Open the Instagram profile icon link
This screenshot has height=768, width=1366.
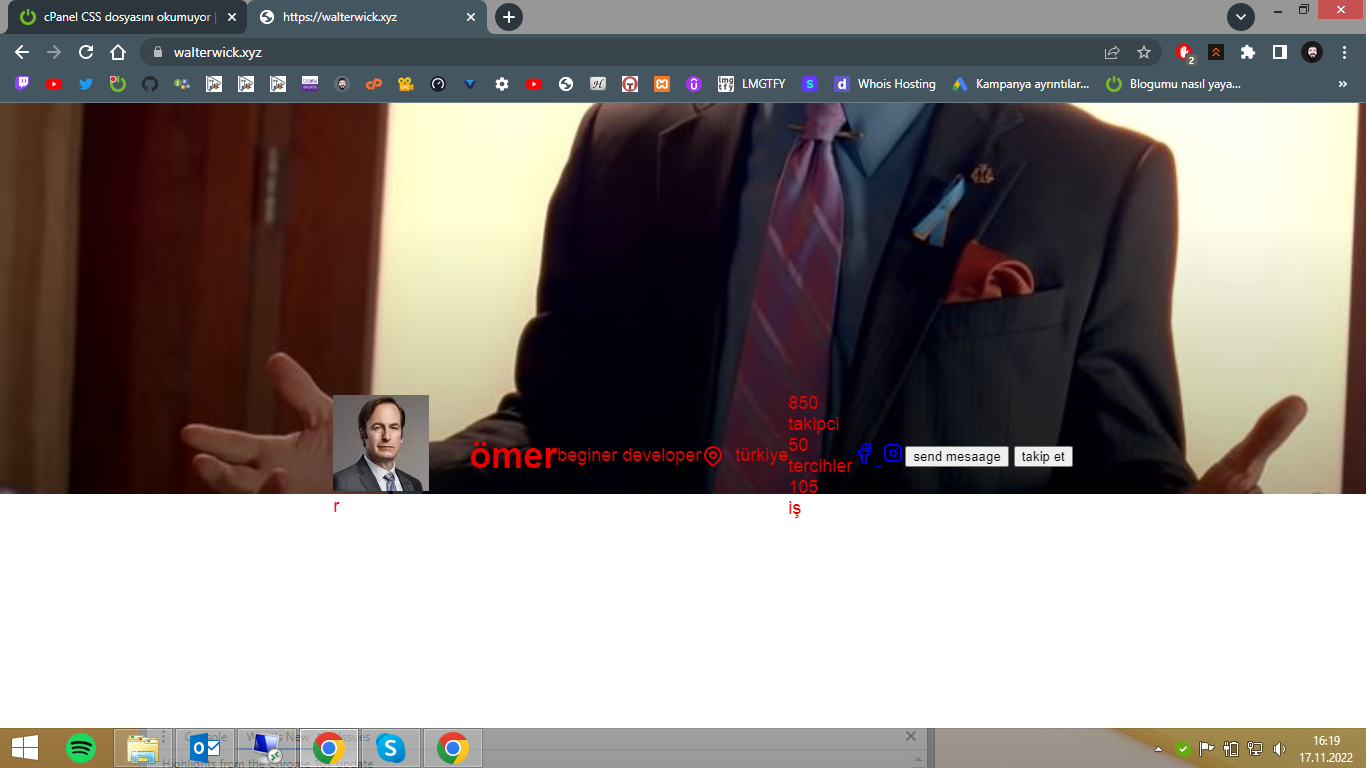[893, 453]
